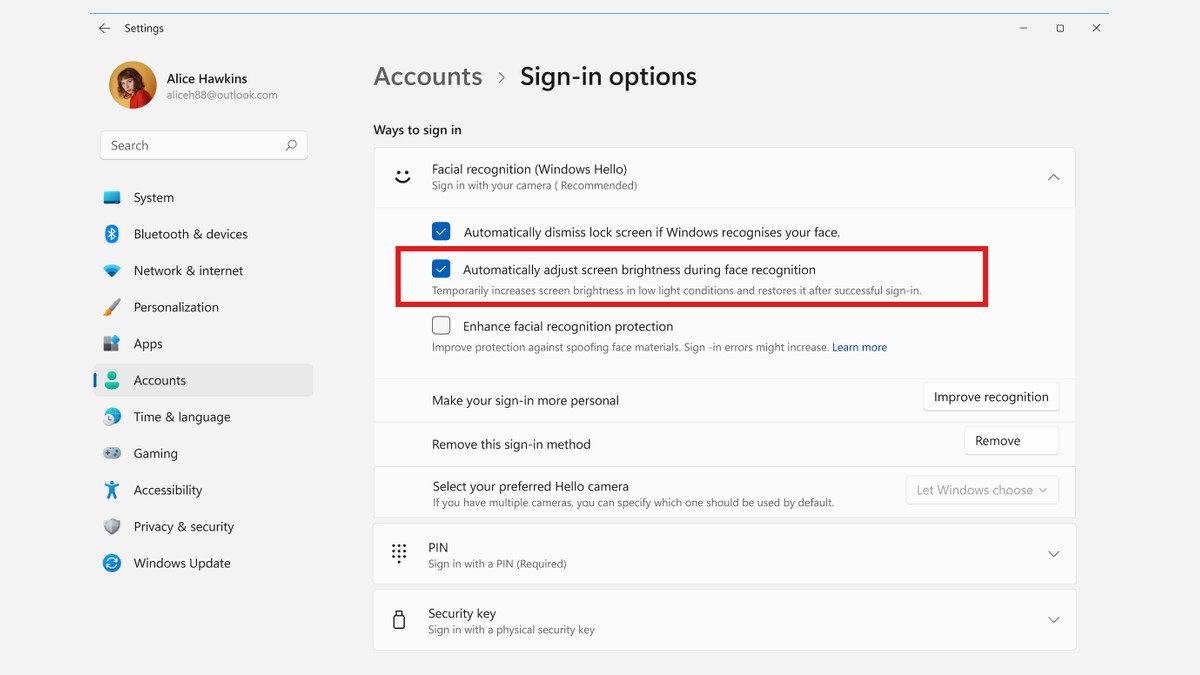Open Accessibility label in sidebar
Image resolution: width=1200 pixels, height=675 pixels.
tap(168, 490)
